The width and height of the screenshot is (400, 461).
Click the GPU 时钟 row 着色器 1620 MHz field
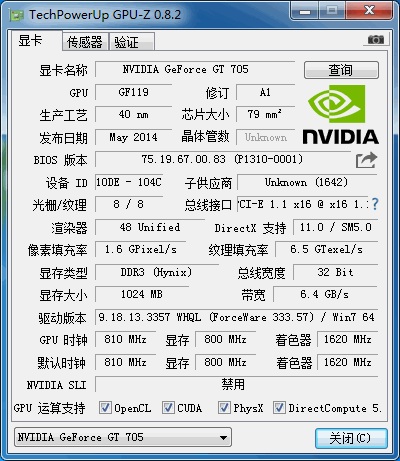[348, 339]
